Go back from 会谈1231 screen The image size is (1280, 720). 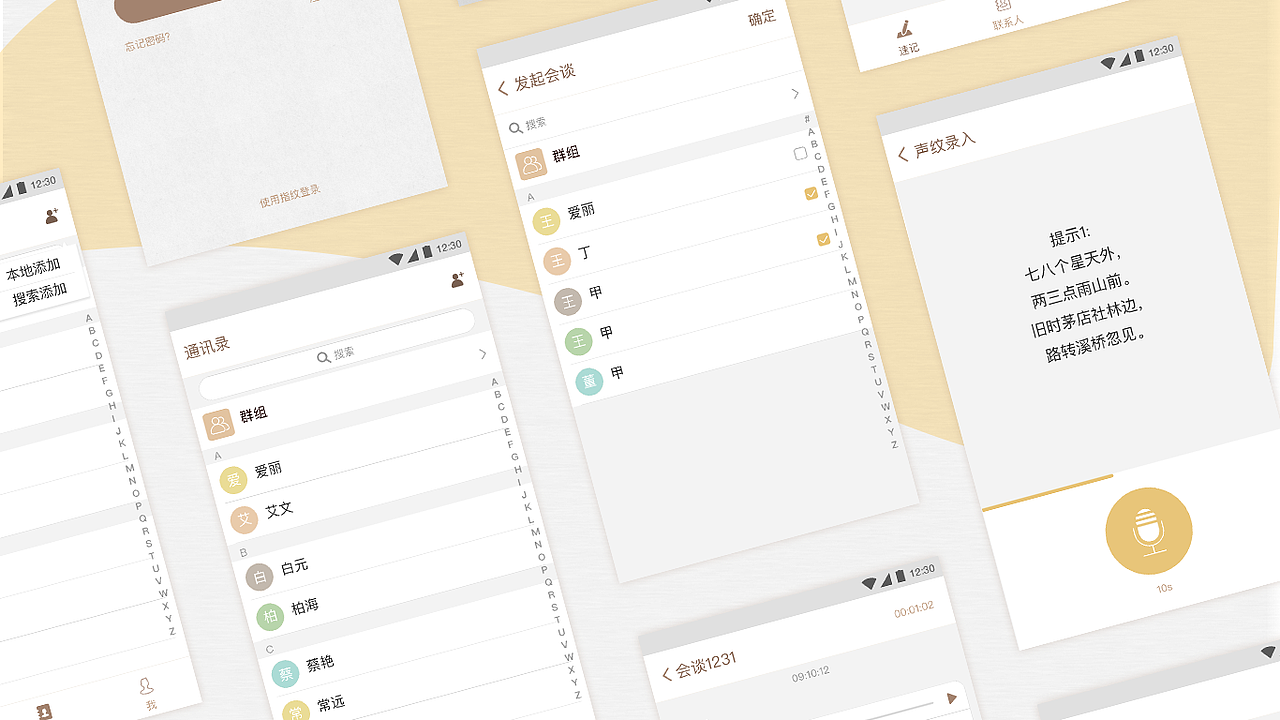point(666,674)
